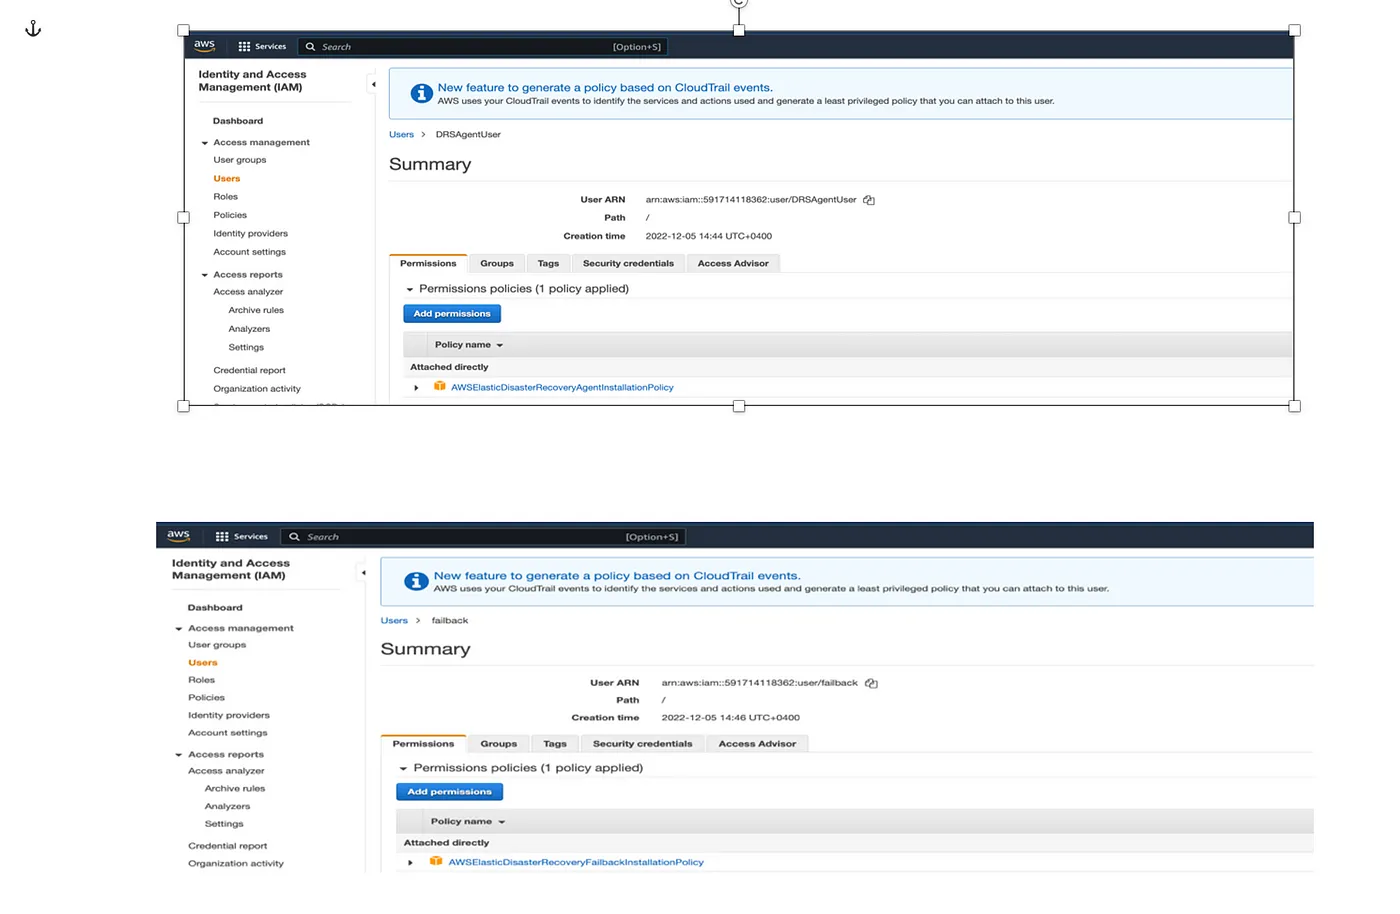Click the anchor icon beside the selected image
The height and width of the screenshot is (914, 1400).
pyautogui.click(x=33, y=28)
